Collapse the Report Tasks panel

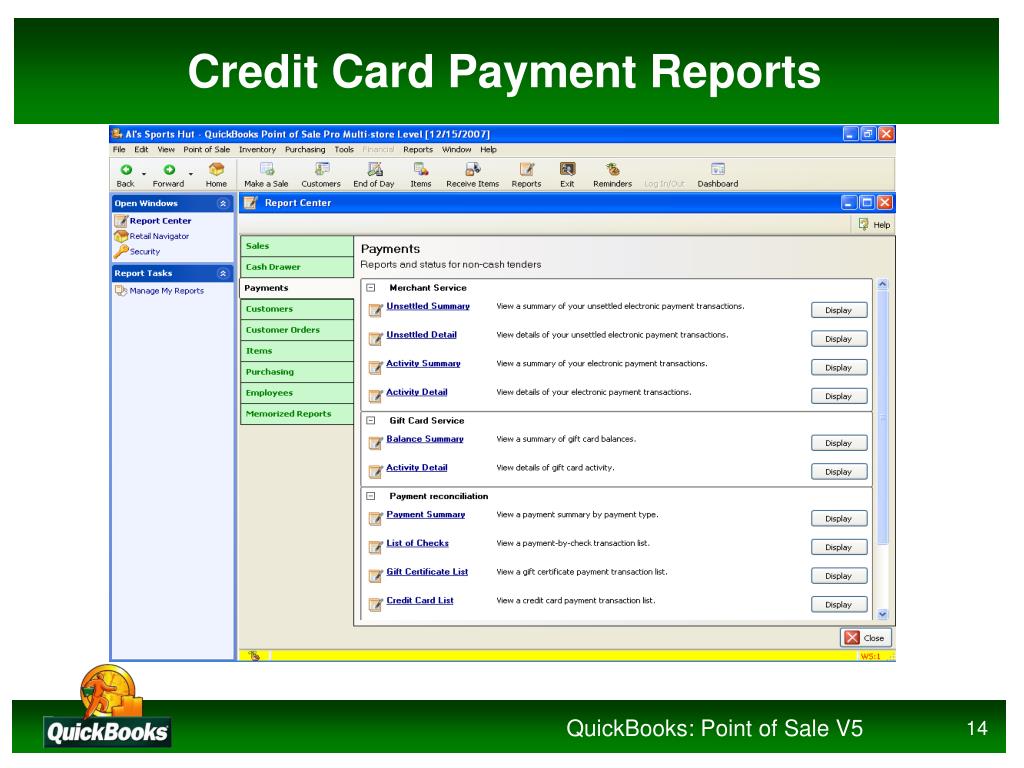[x=223, y=273]
